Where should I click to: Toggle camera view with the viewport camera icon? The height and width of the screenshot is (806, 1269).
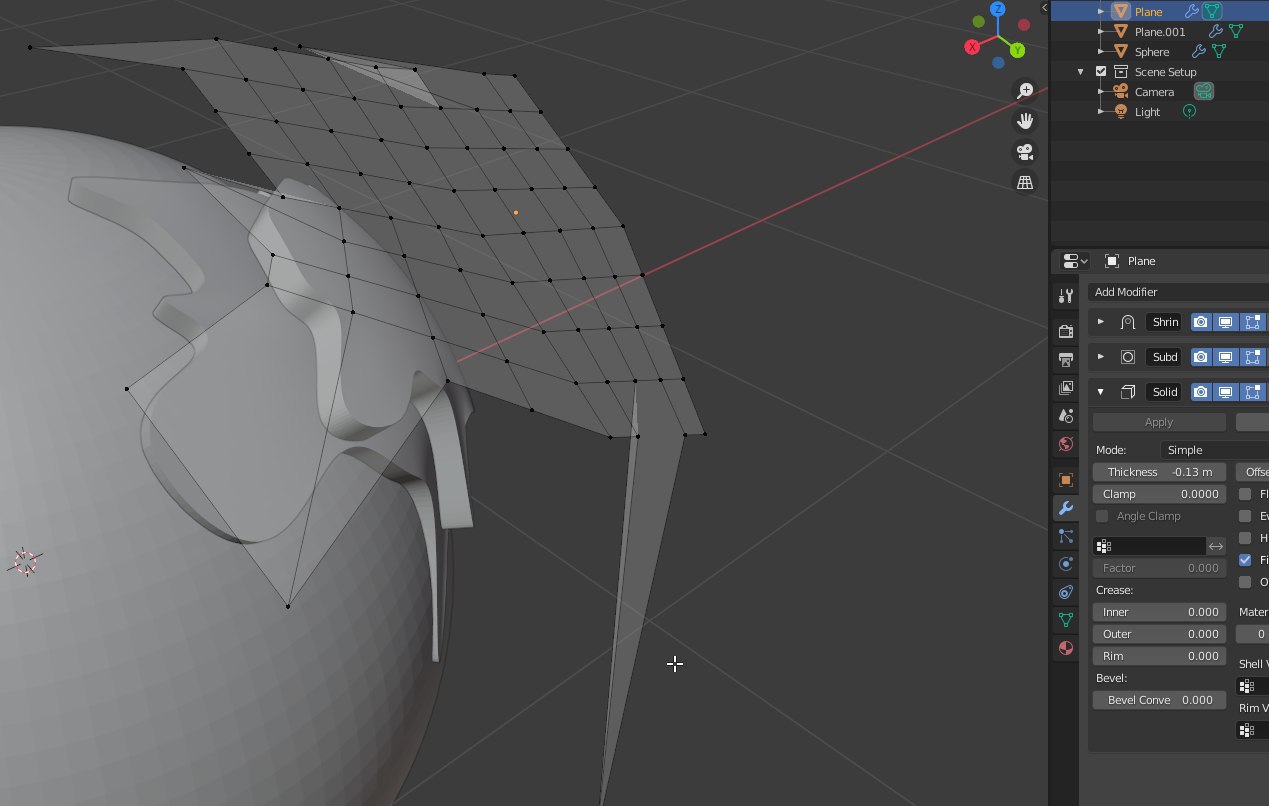pos(1025,152)
